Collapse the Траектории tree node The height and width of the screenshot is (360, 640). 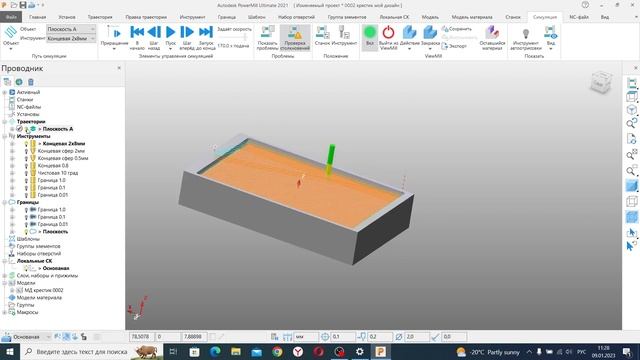[x=4, y=122]
